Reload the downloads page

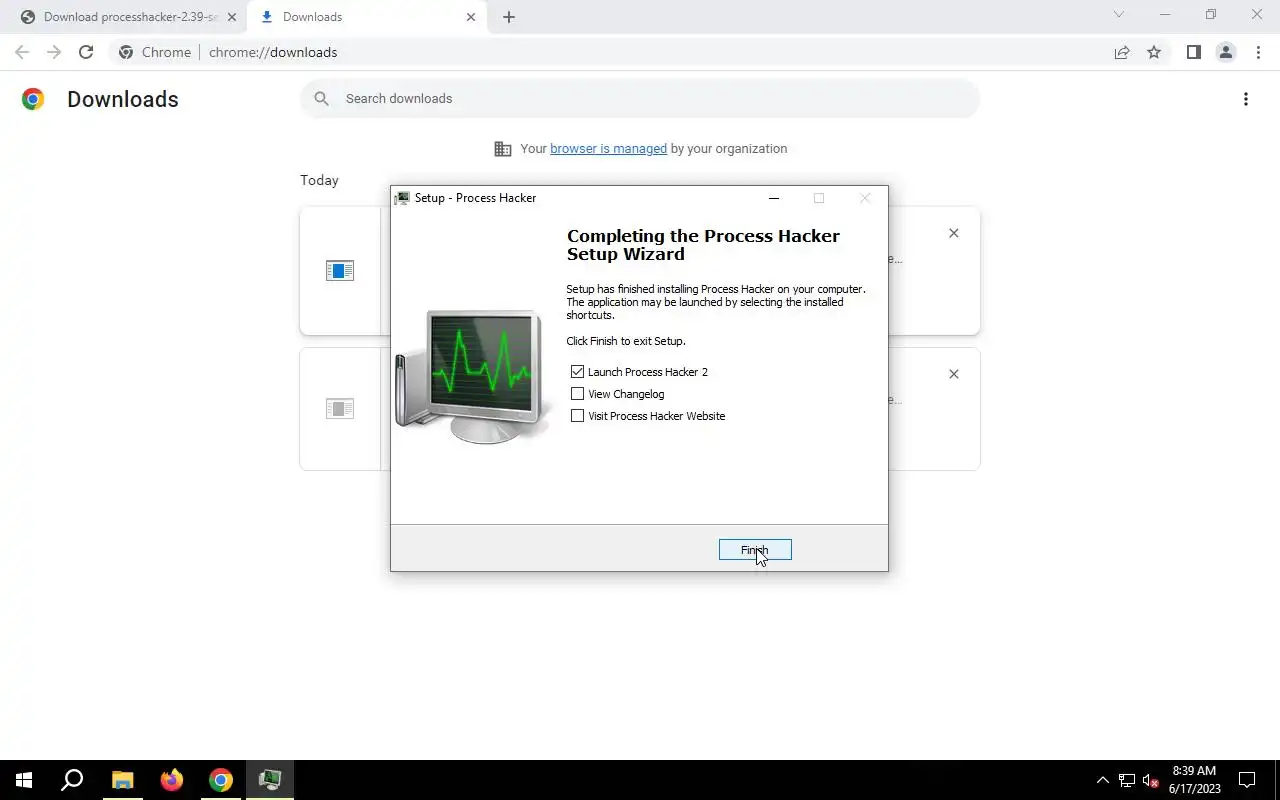pos(86,52)
